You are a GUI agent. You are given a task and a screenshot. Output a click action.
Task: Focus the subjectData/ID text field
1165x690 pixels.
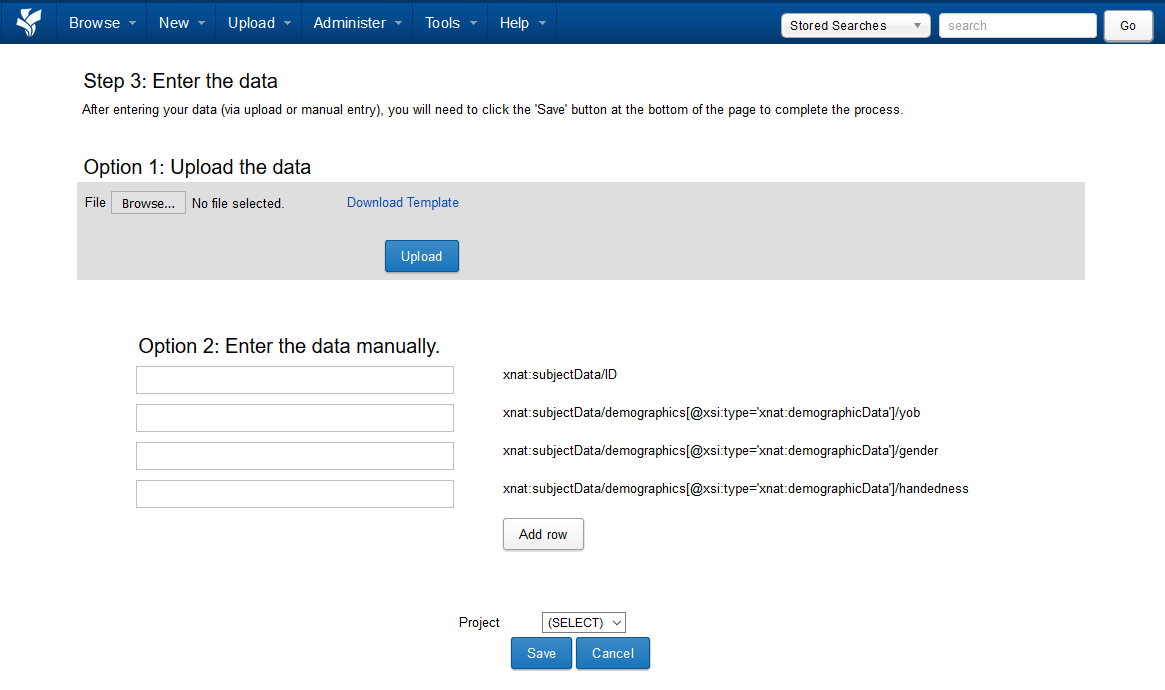click(x=295, y=380)
